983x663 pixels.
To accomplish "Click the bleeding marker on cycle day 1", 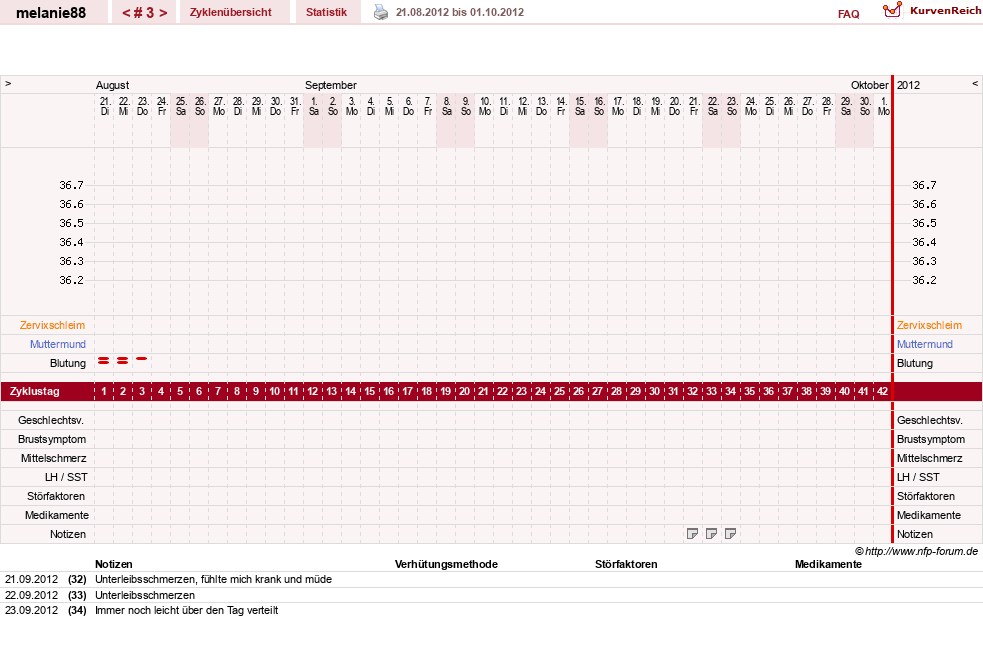I will pos(103,360).
